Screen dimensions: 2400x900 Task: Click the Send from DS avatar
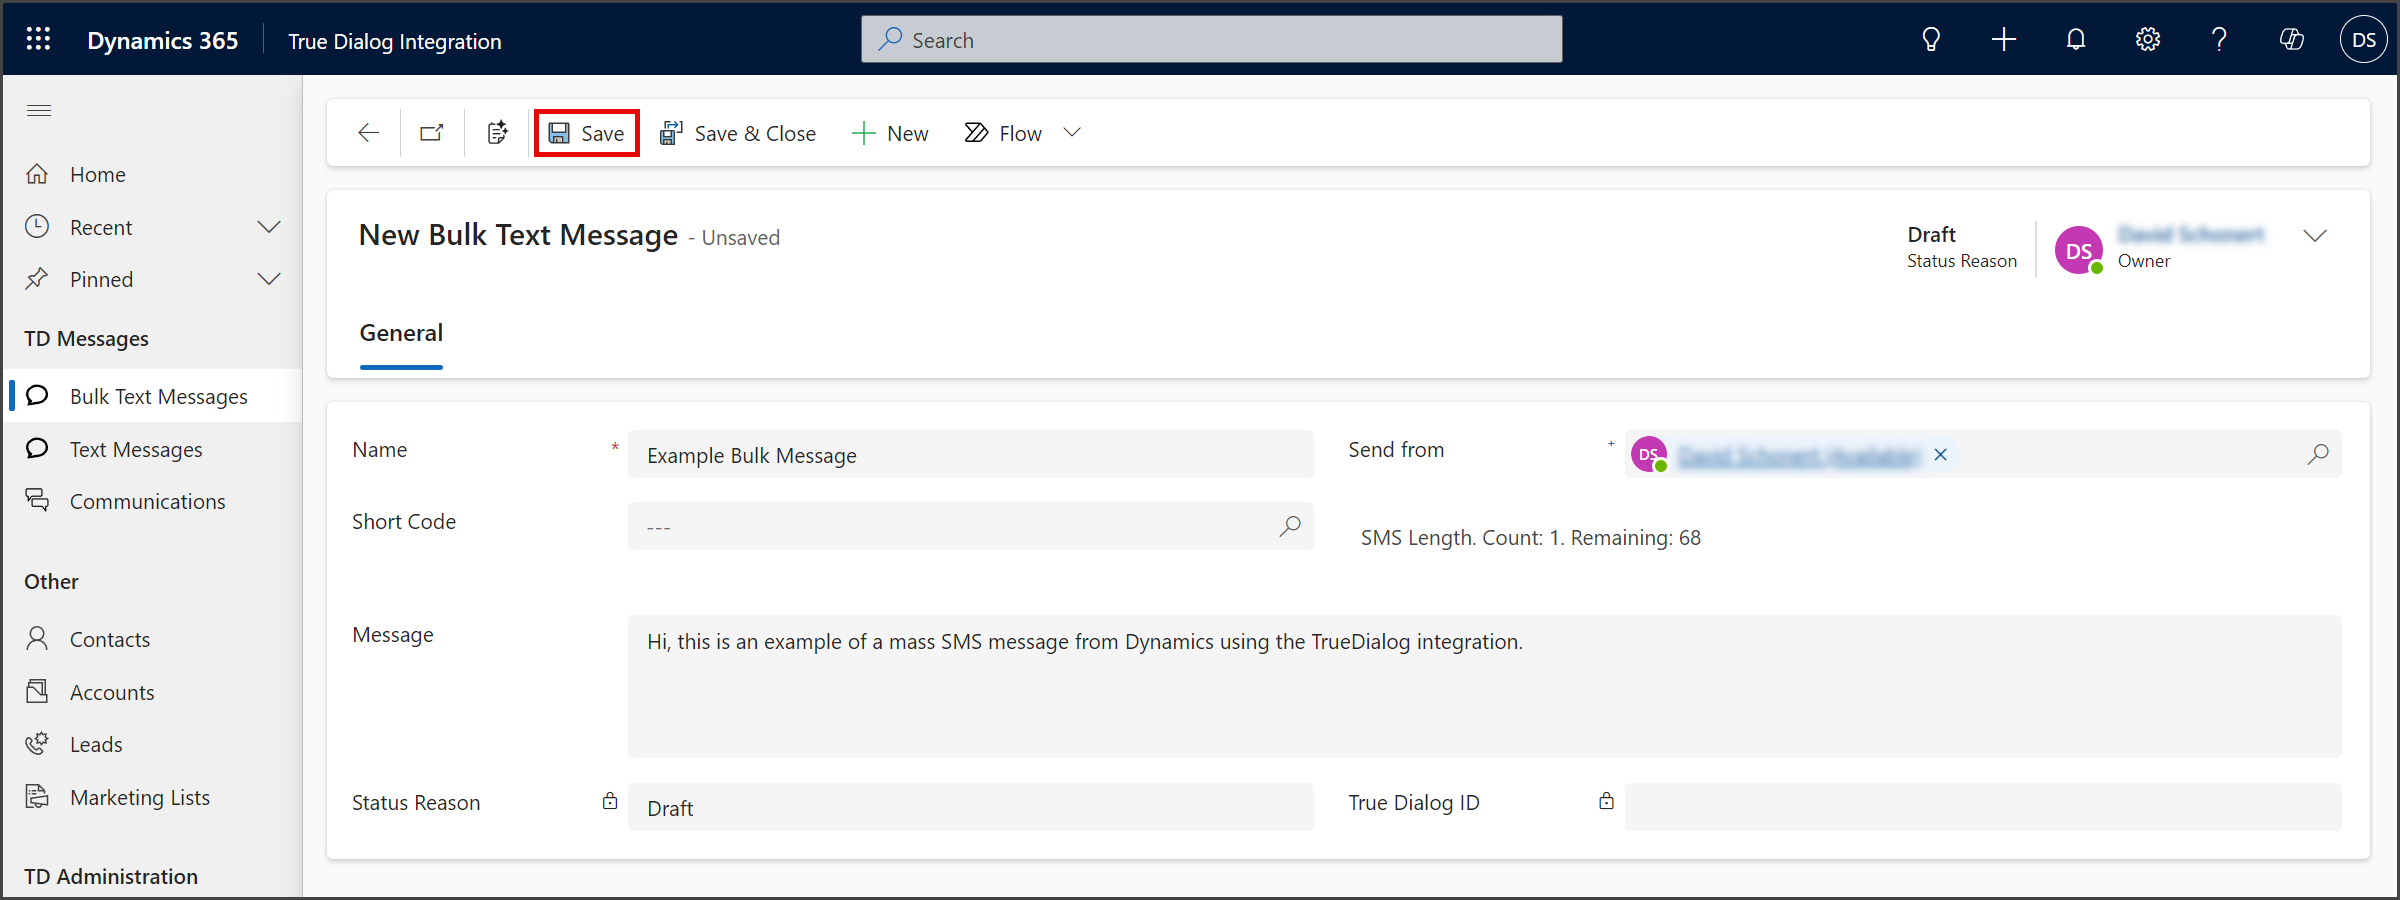(1648, 454)
